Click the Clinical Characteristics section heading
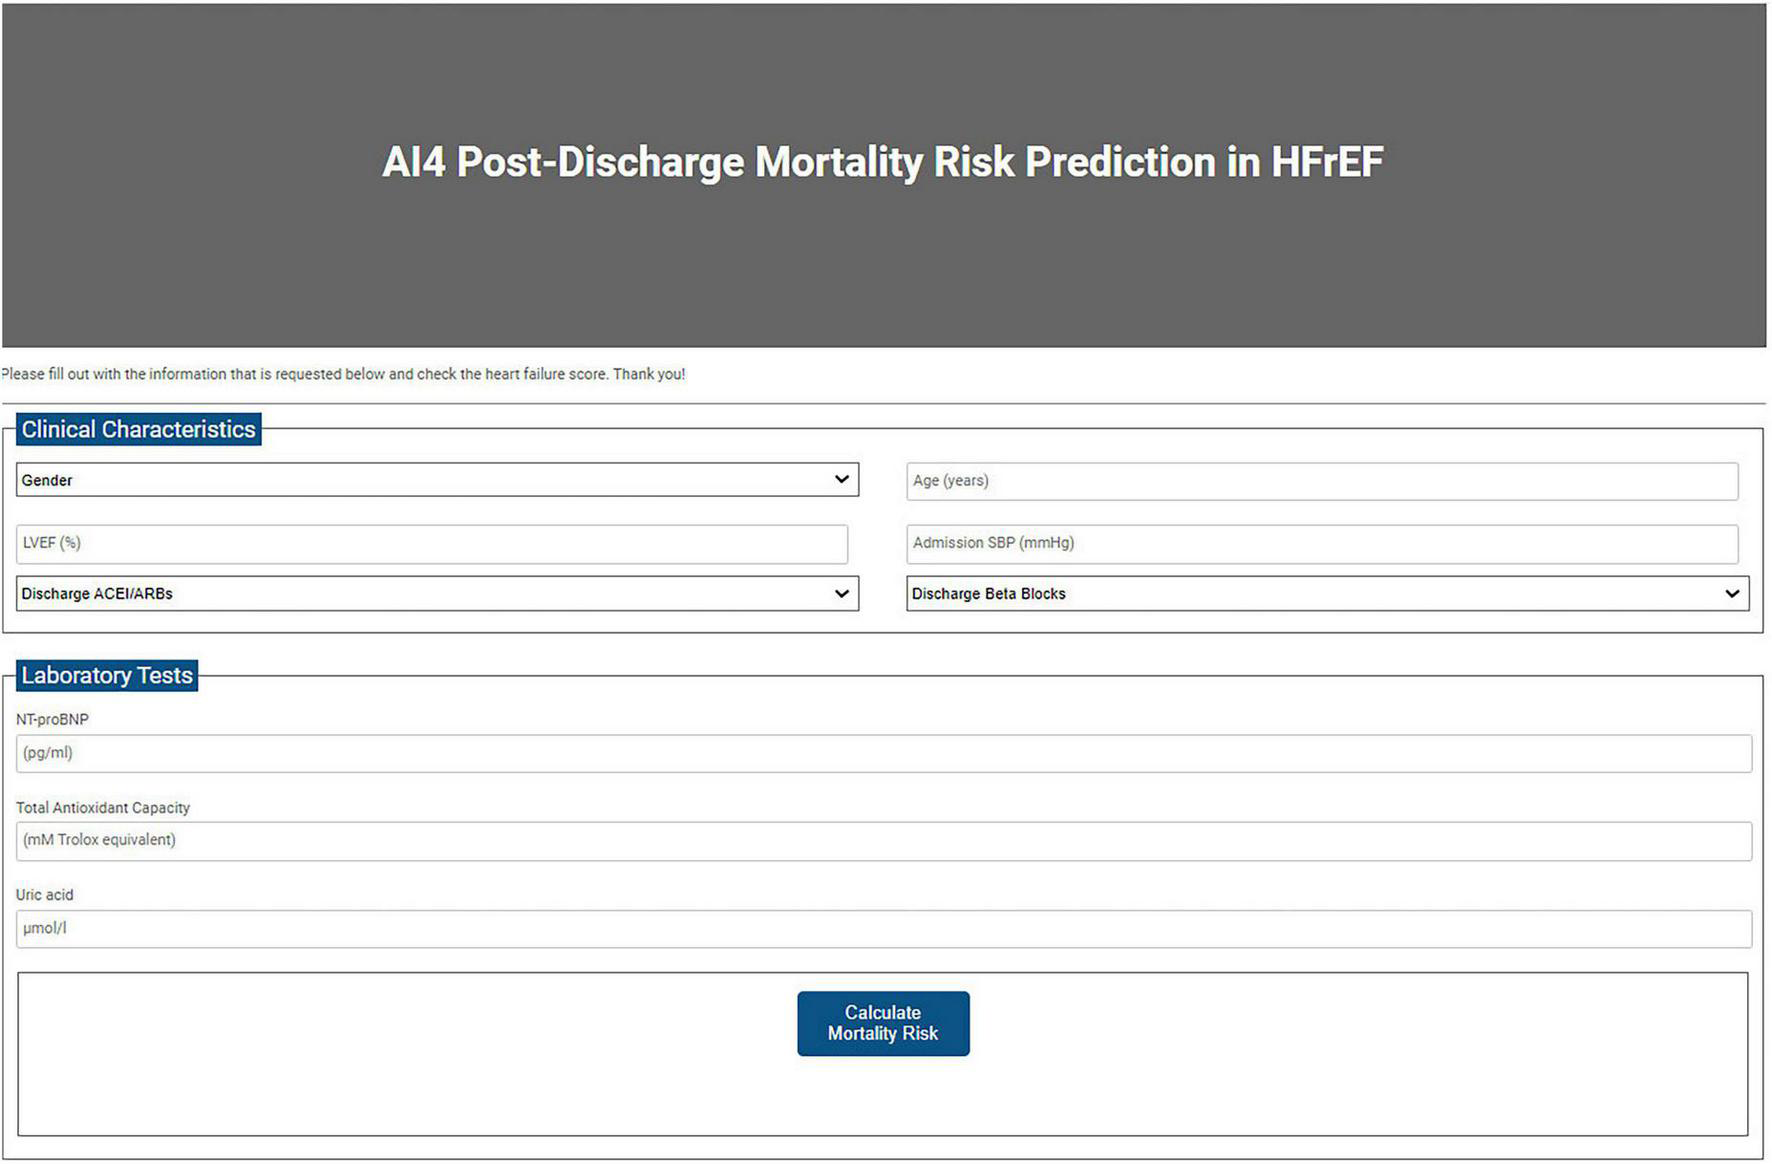 click(x=139, y=429)
